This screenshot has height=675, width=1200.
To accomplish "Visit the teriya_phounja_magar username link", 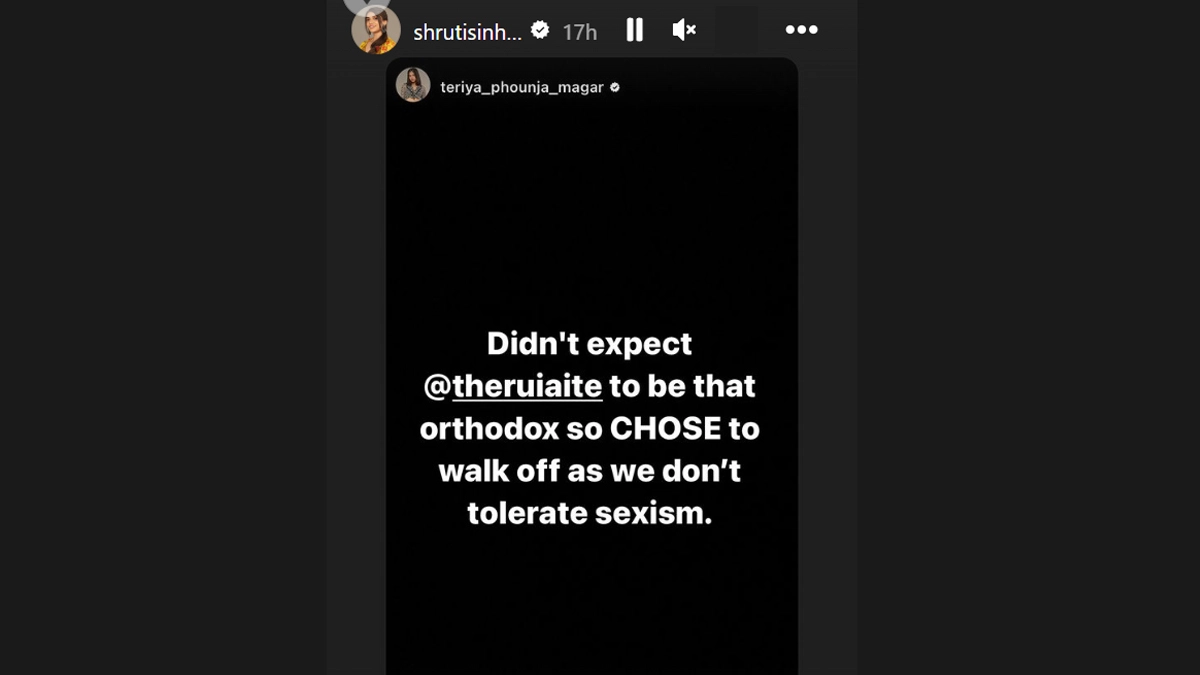I will click(x=522, y=87).
